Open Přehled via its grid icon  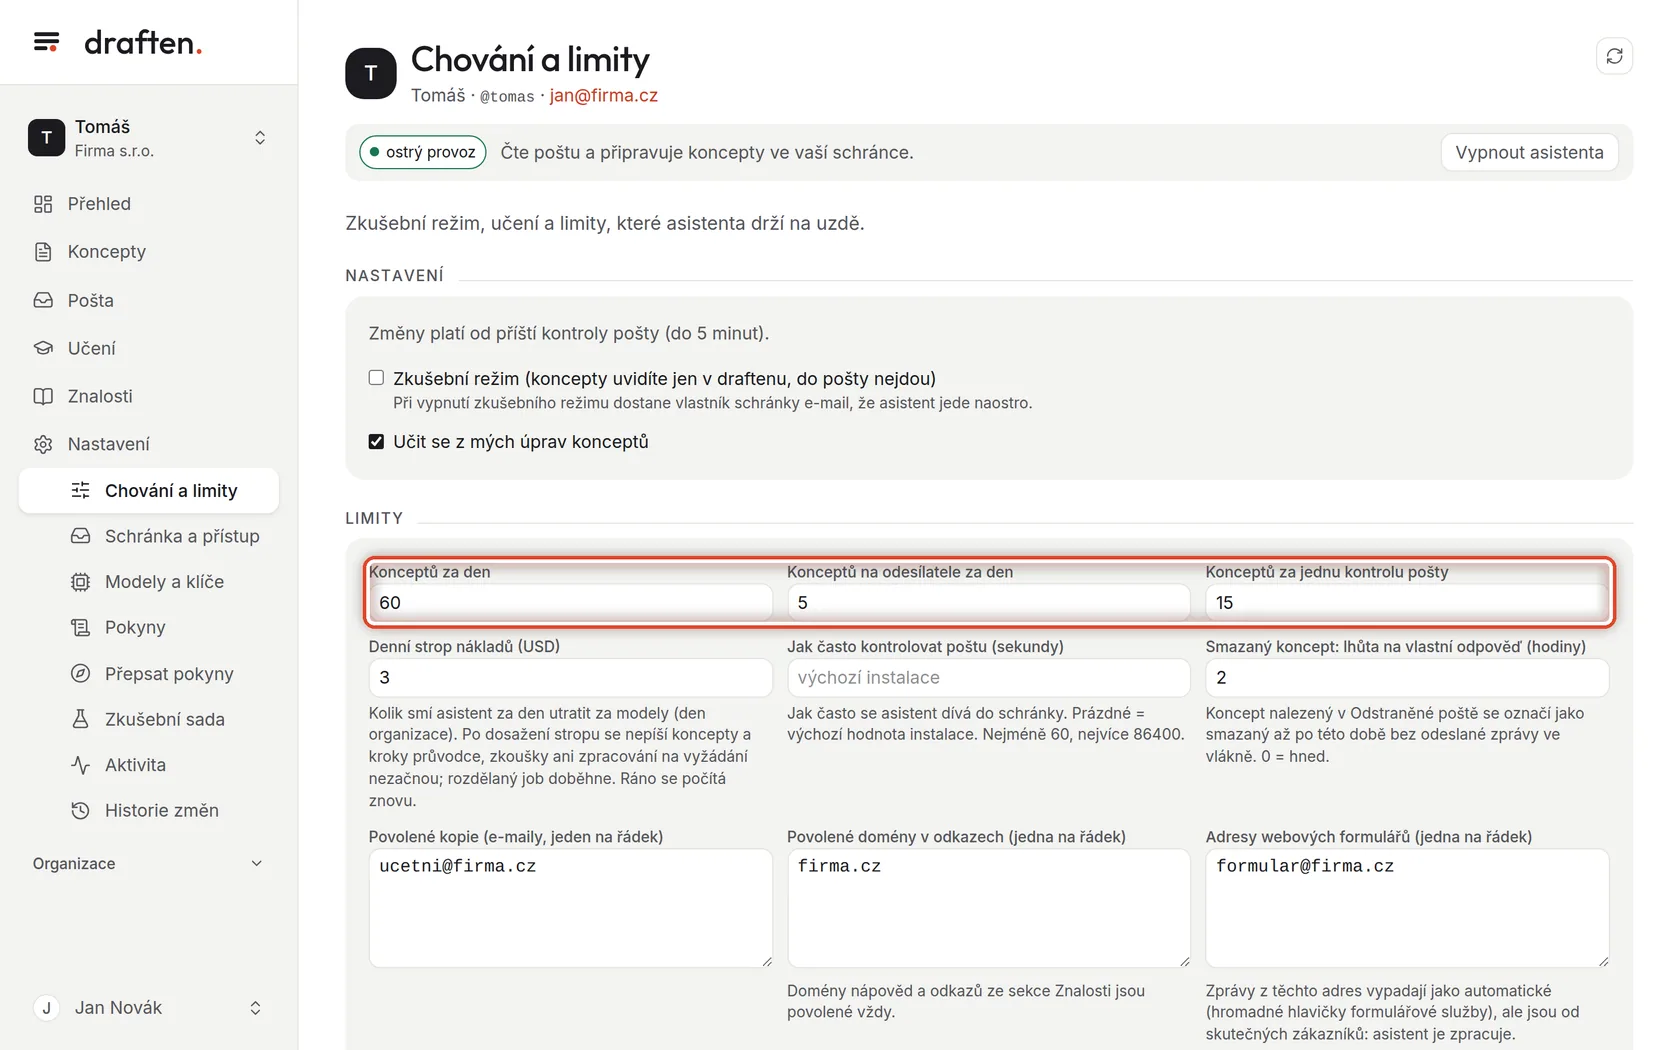click(x=43, y=204)
